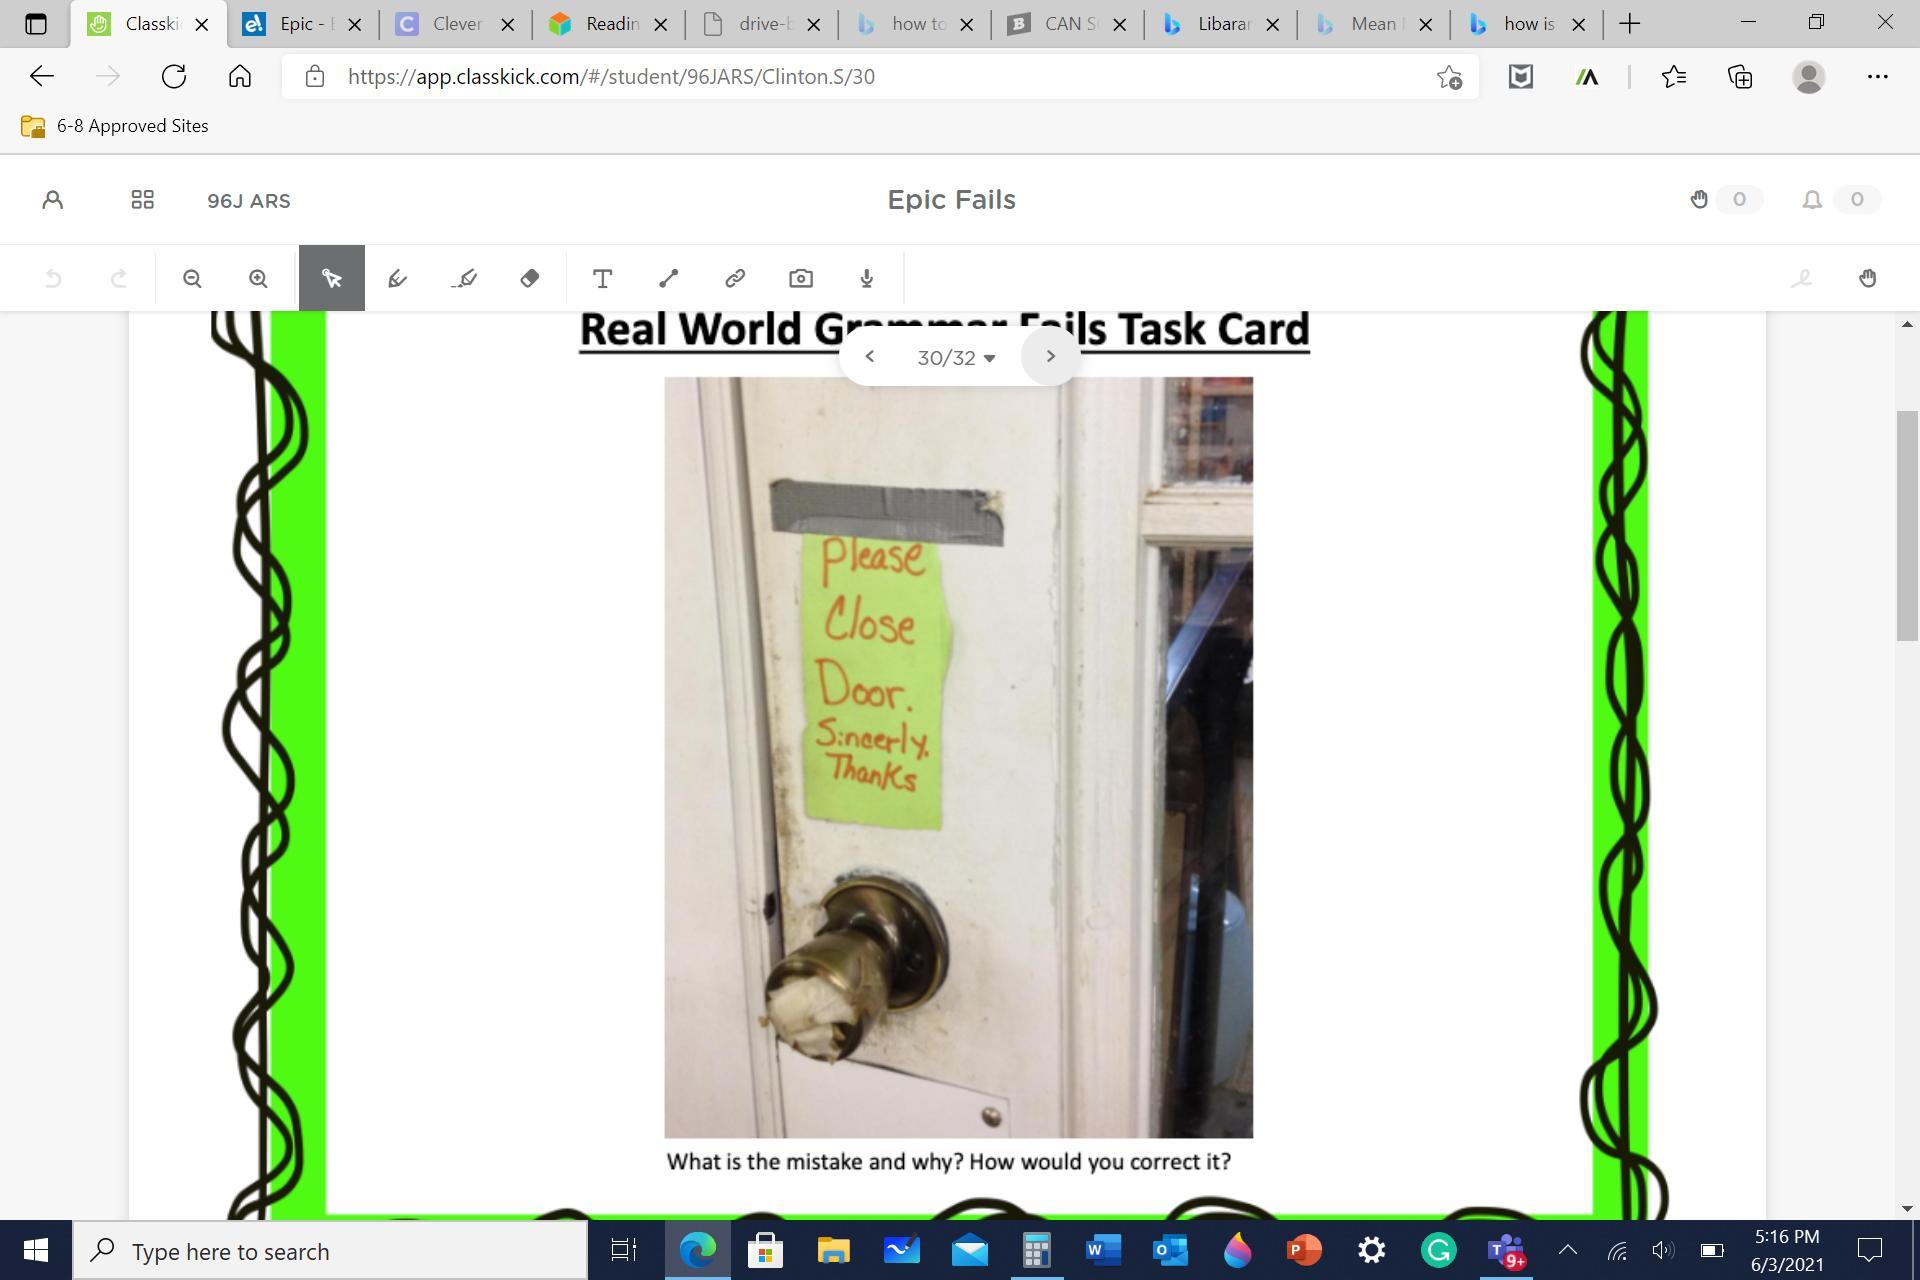Click the page vertical scrollbar
This screenshot has width=1920, height=1280.
click(x=1906, y=525)
